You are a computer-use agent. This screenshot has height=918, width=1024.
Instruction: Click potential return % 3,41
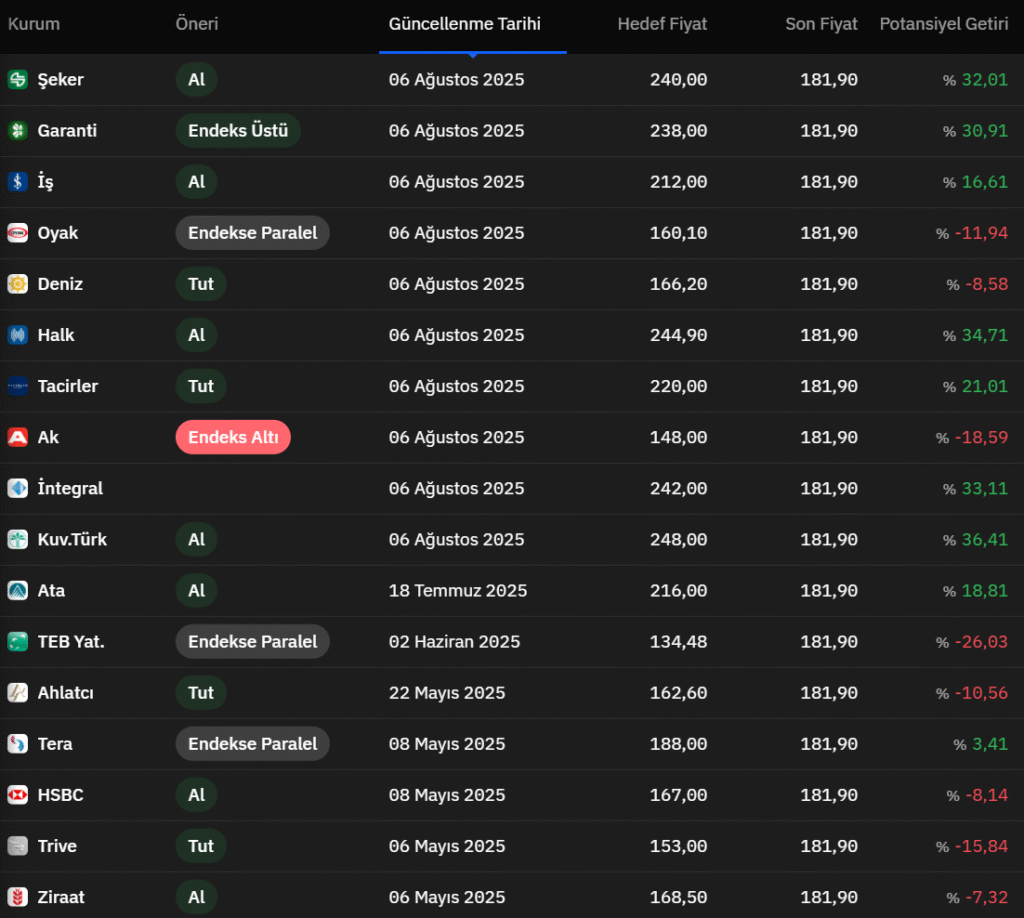[981, 744]
